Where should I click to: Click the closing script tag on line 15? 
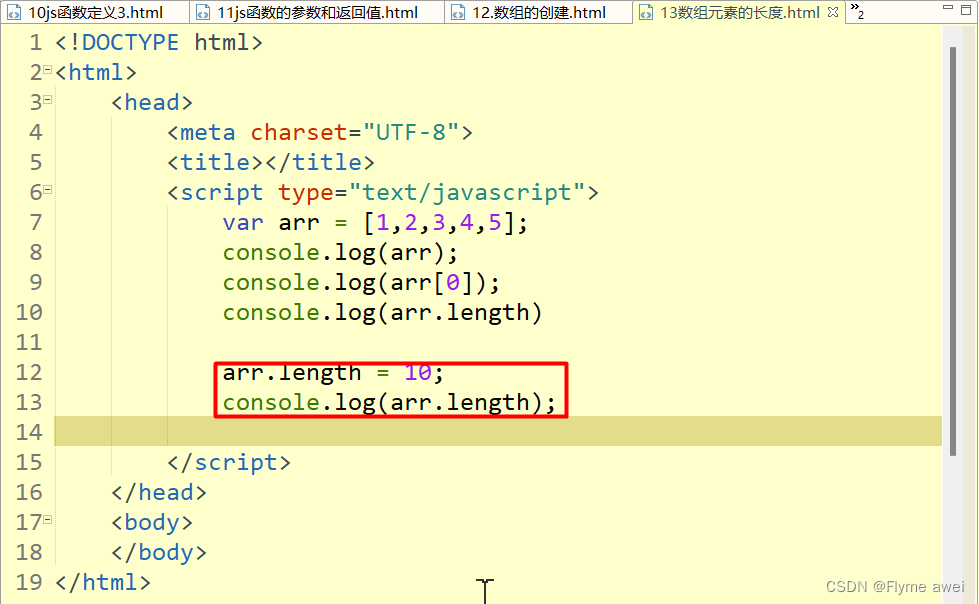229,462
